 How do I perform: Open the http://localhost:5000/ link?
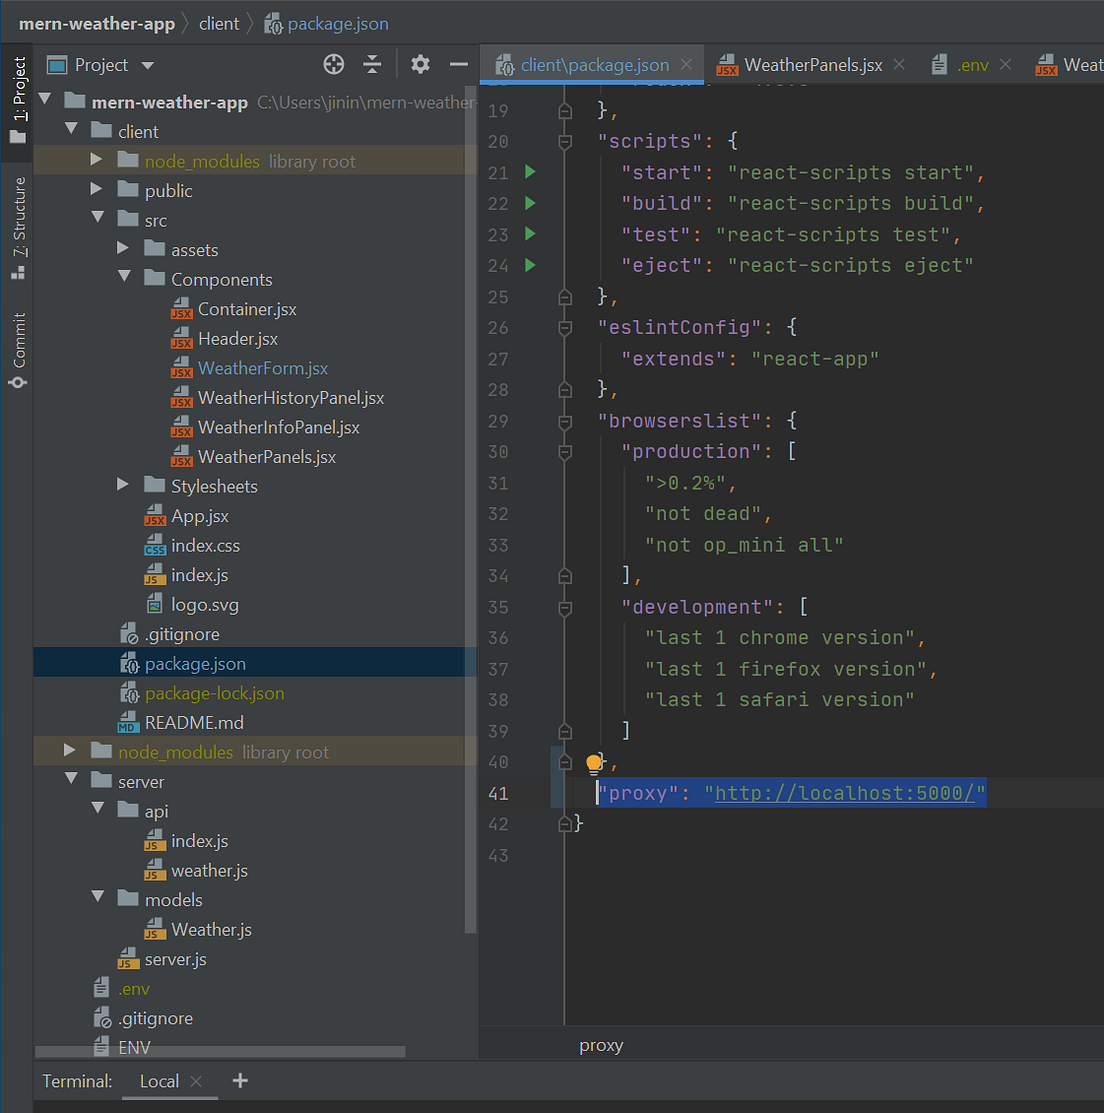[x=845, y=793]
